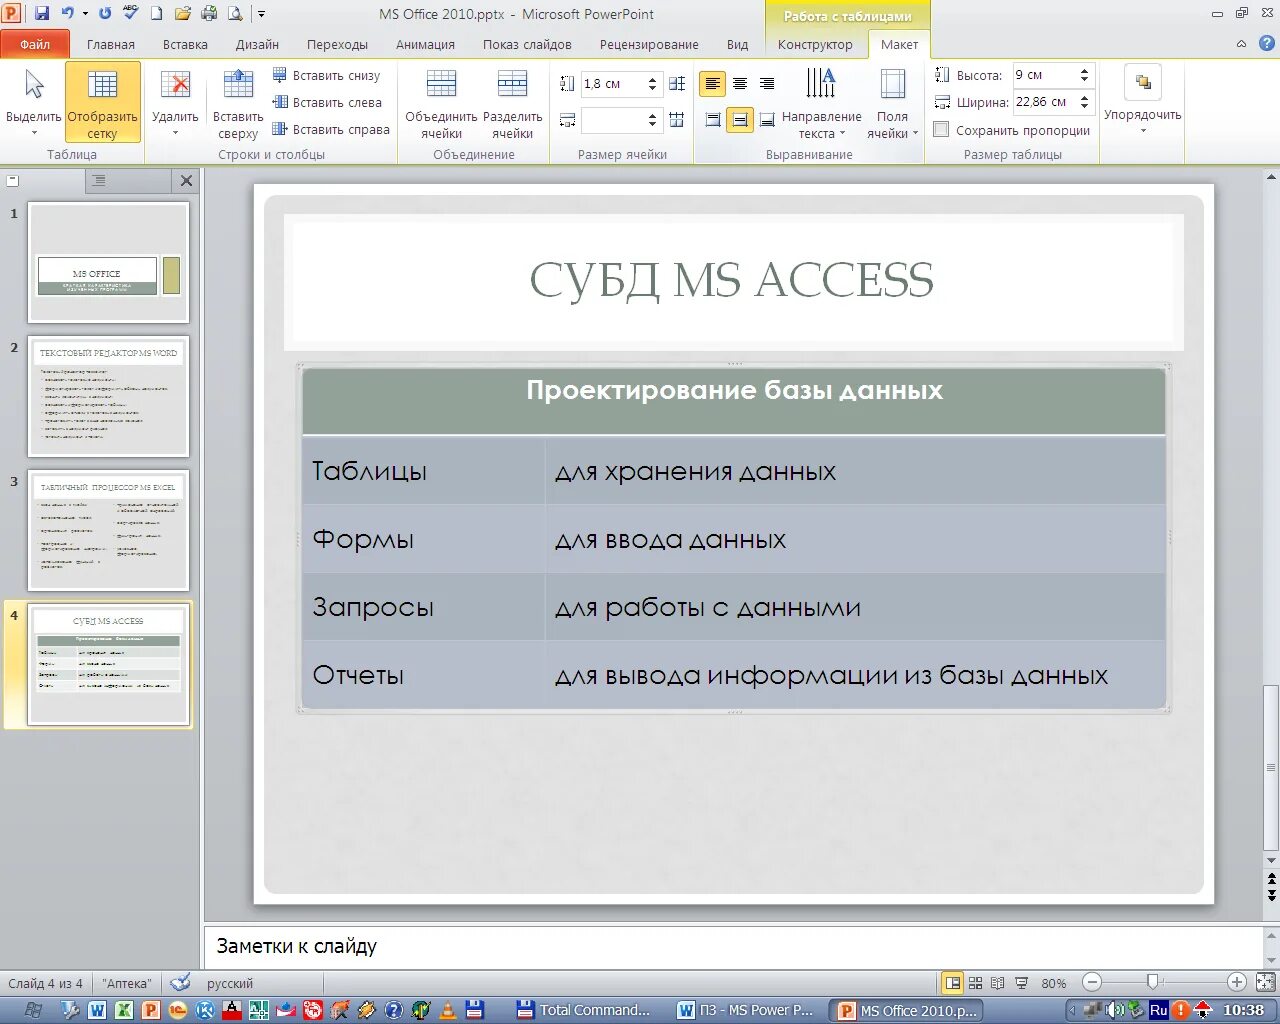Customize the quick access toolbar dropdown
1280x1024 pixels.
point(261,14)
